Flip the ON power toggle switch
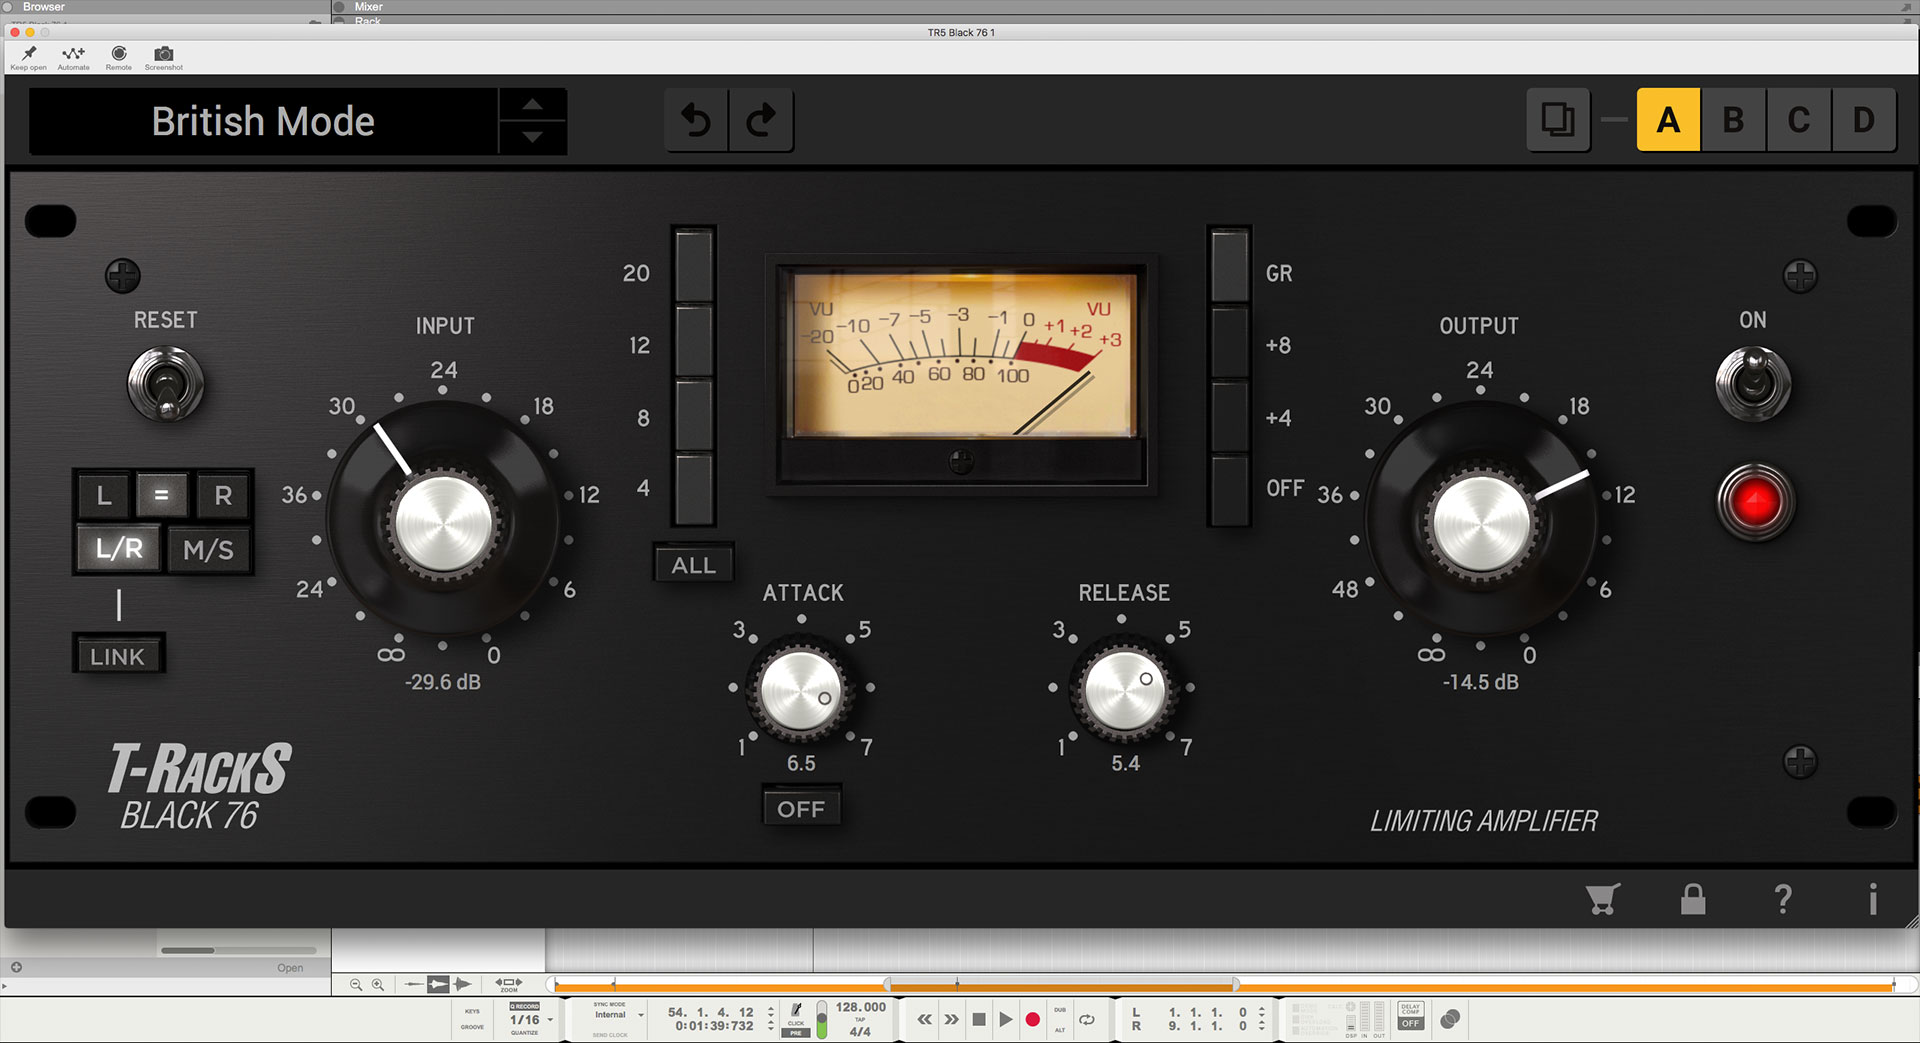This screenshot has height=1043, width=1920. tap(1753, 385)
